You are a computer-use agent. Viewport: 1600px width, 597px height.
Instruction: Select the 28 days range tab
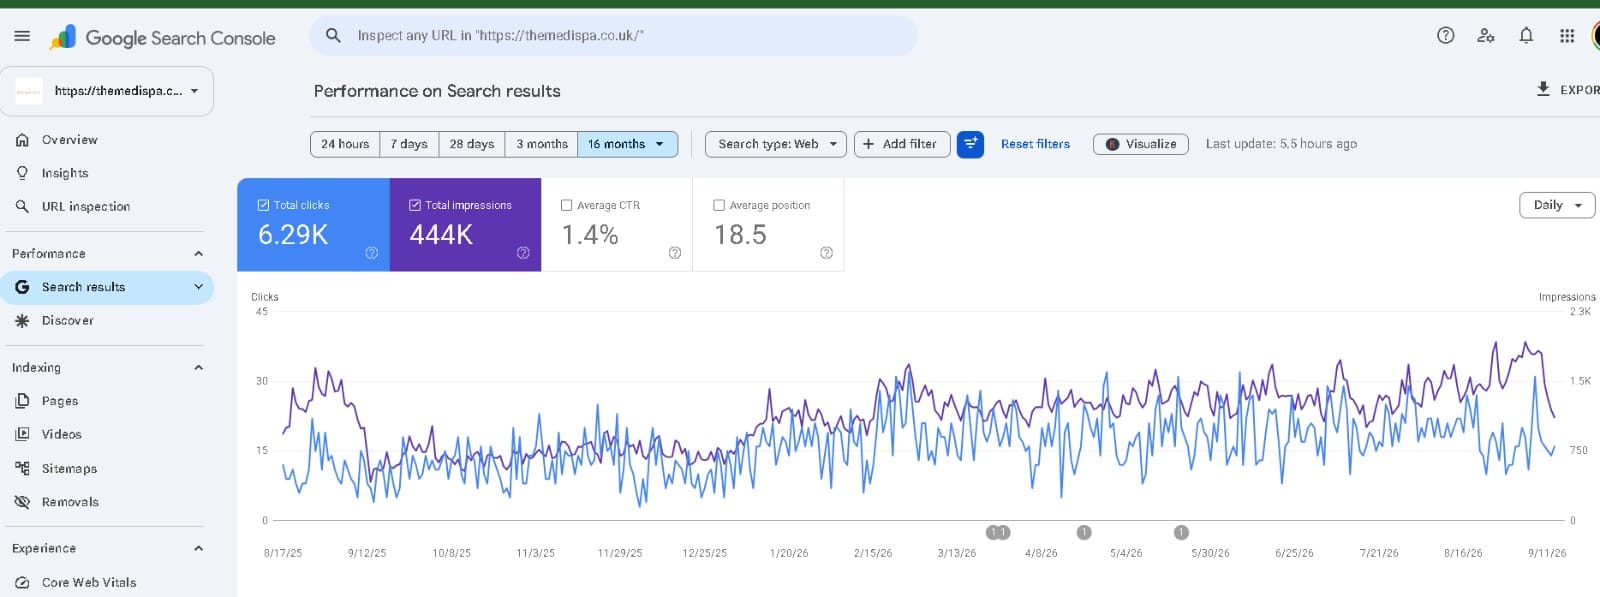click(472, 144)
